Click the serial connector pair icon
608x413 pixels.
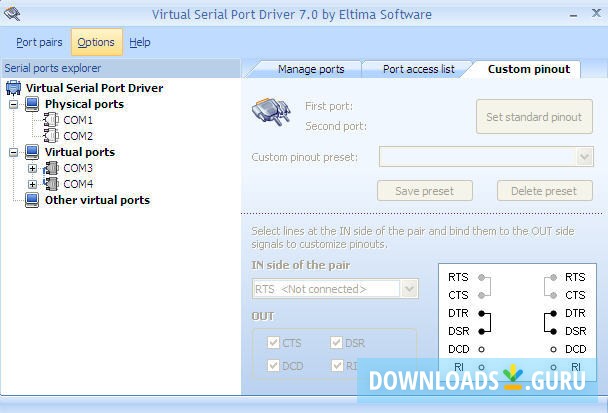coord(271,112)
